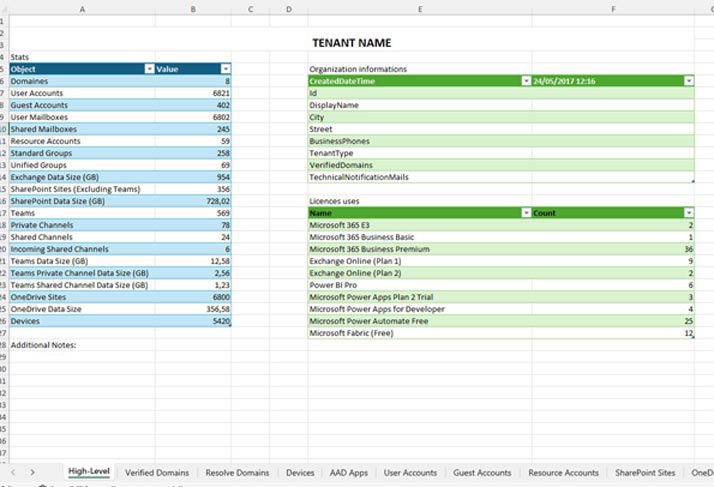Image resolution: width=714 pixels, height=487 pixels.
Task: Click the Exchange Online (Plan 1) cell
Action: (x=420, y=261)
